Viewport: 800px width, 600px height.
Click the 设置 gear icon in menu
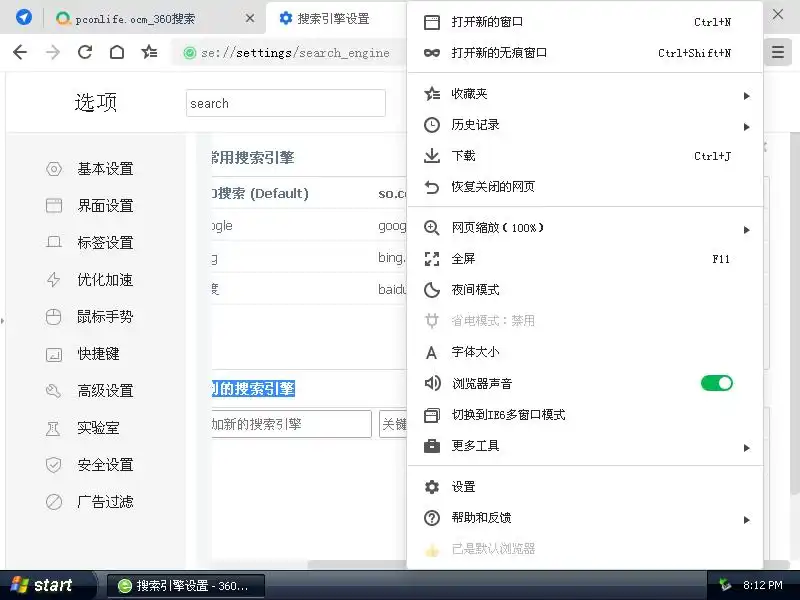click(x=432, y=487)
